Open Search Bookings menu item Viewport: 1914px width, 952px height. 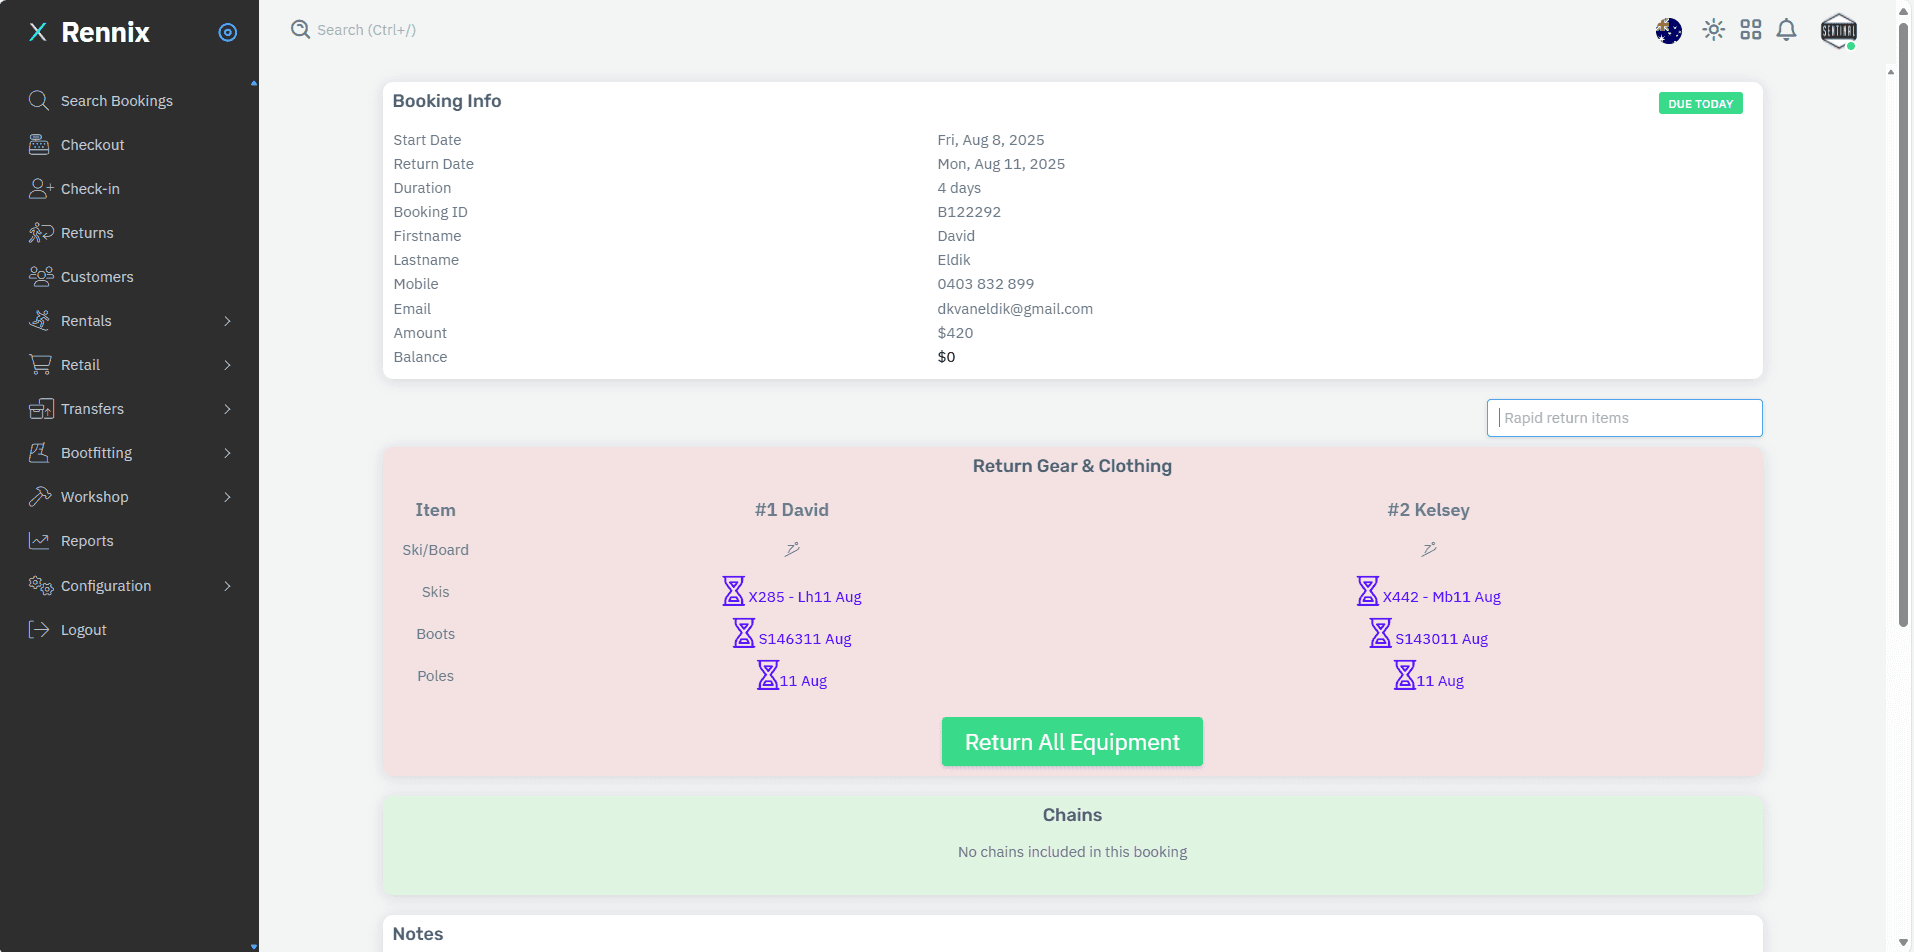point(117,101)
